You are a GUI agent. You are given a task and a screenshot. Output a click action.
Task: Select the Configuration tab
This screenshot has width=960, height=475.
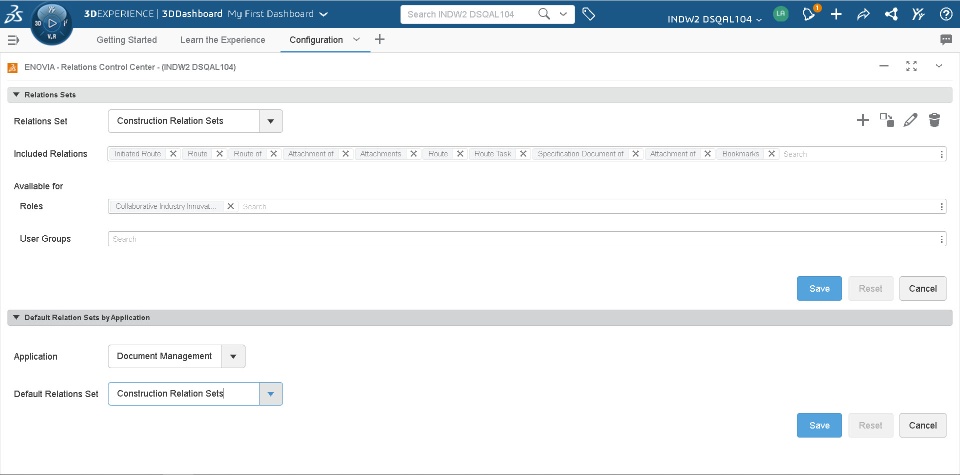click(316, 40)
